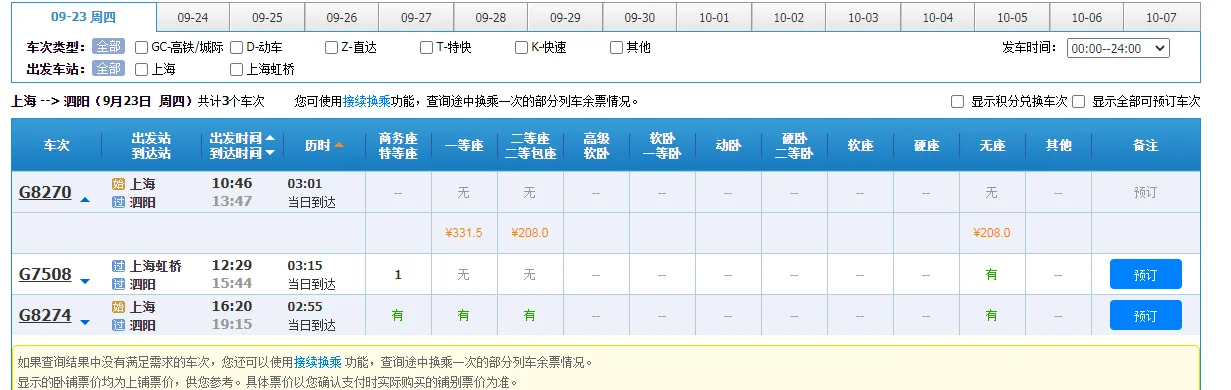Expand G8274 price details arrow
This screenshot has width=1231, height=390.
pos(85,322)
